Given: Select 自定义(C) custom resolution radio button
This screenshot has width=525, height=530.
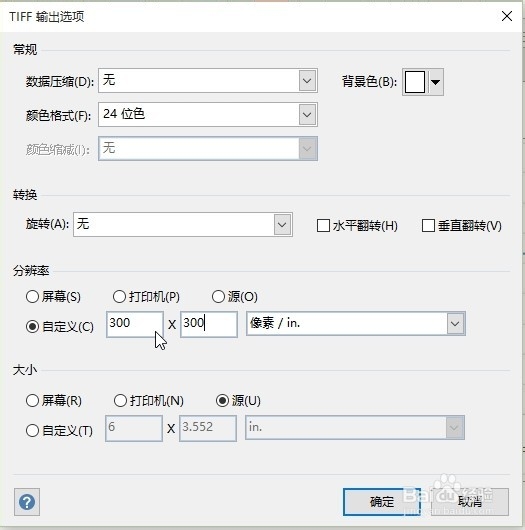Looking at the screenshot, I should click(32, 327).
